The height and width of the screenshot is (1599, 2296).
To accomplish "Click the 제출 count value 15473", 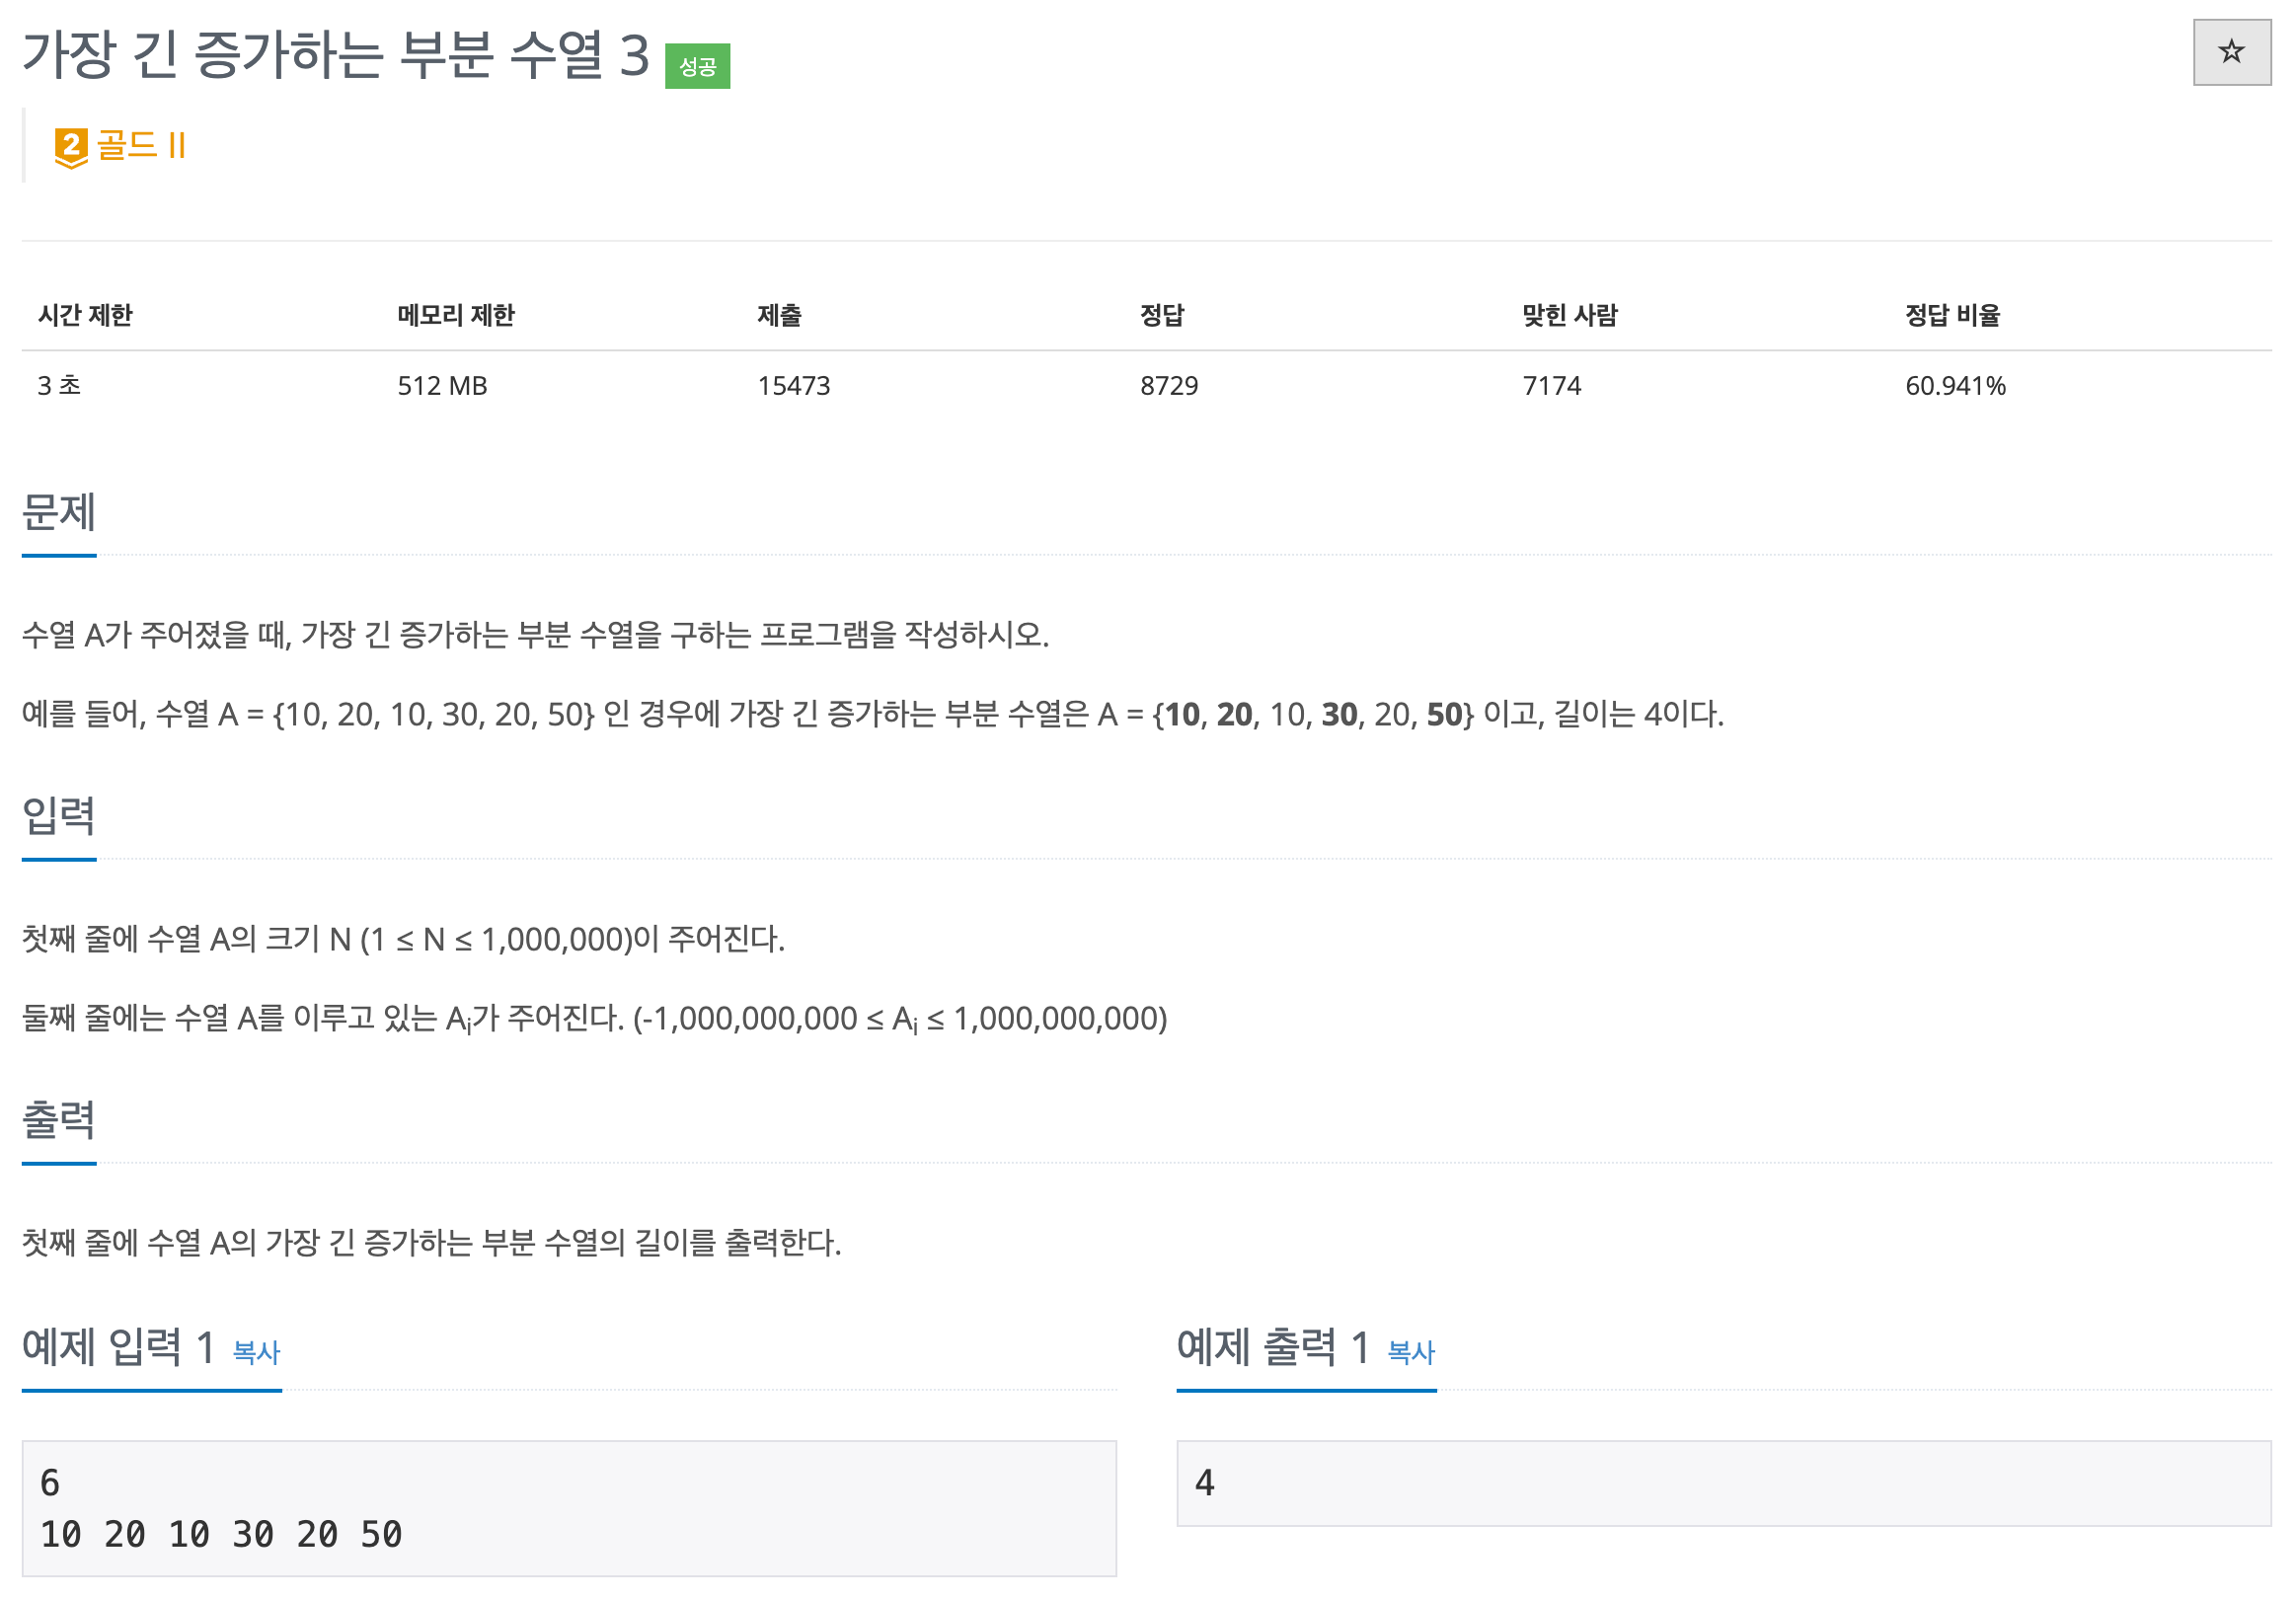I will pyautogui.click(x=793, y=386).
